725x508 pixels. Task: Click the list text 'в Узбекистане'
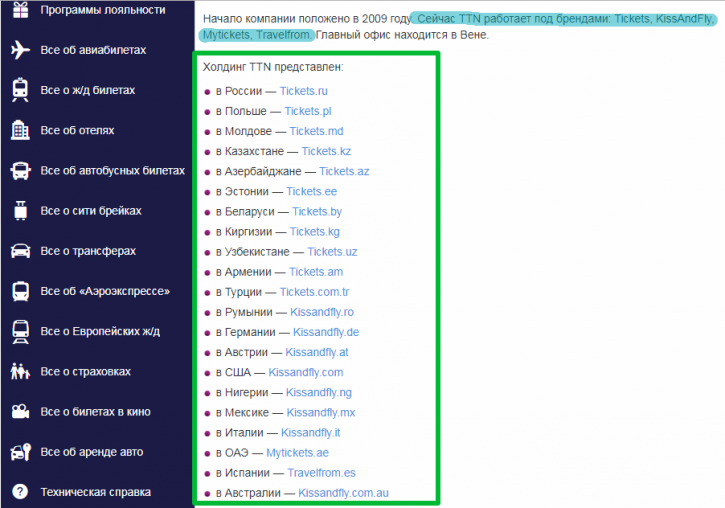point(252,252)
